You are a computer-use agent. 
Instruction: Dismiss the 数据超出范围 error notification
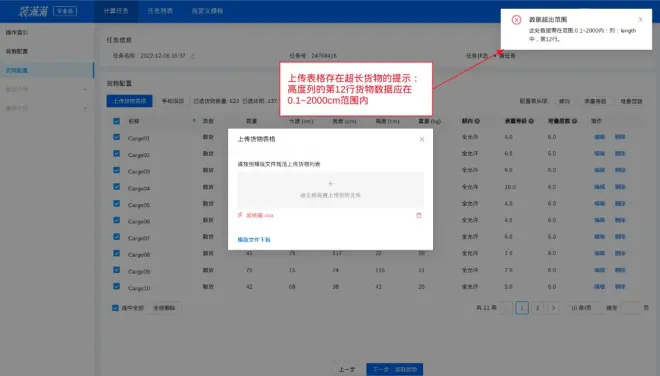(640, 19)
